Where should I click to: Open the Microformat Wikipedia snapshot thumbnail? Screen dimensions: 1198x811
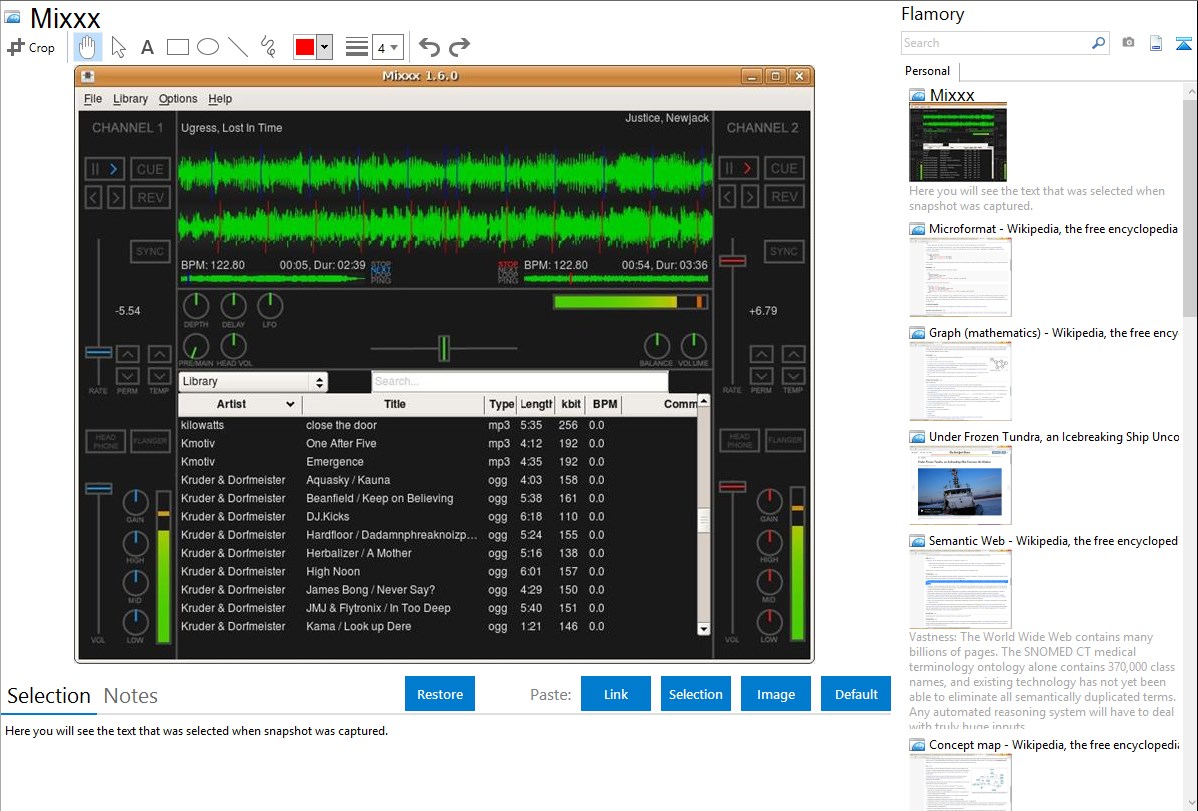tap(960, 277)
